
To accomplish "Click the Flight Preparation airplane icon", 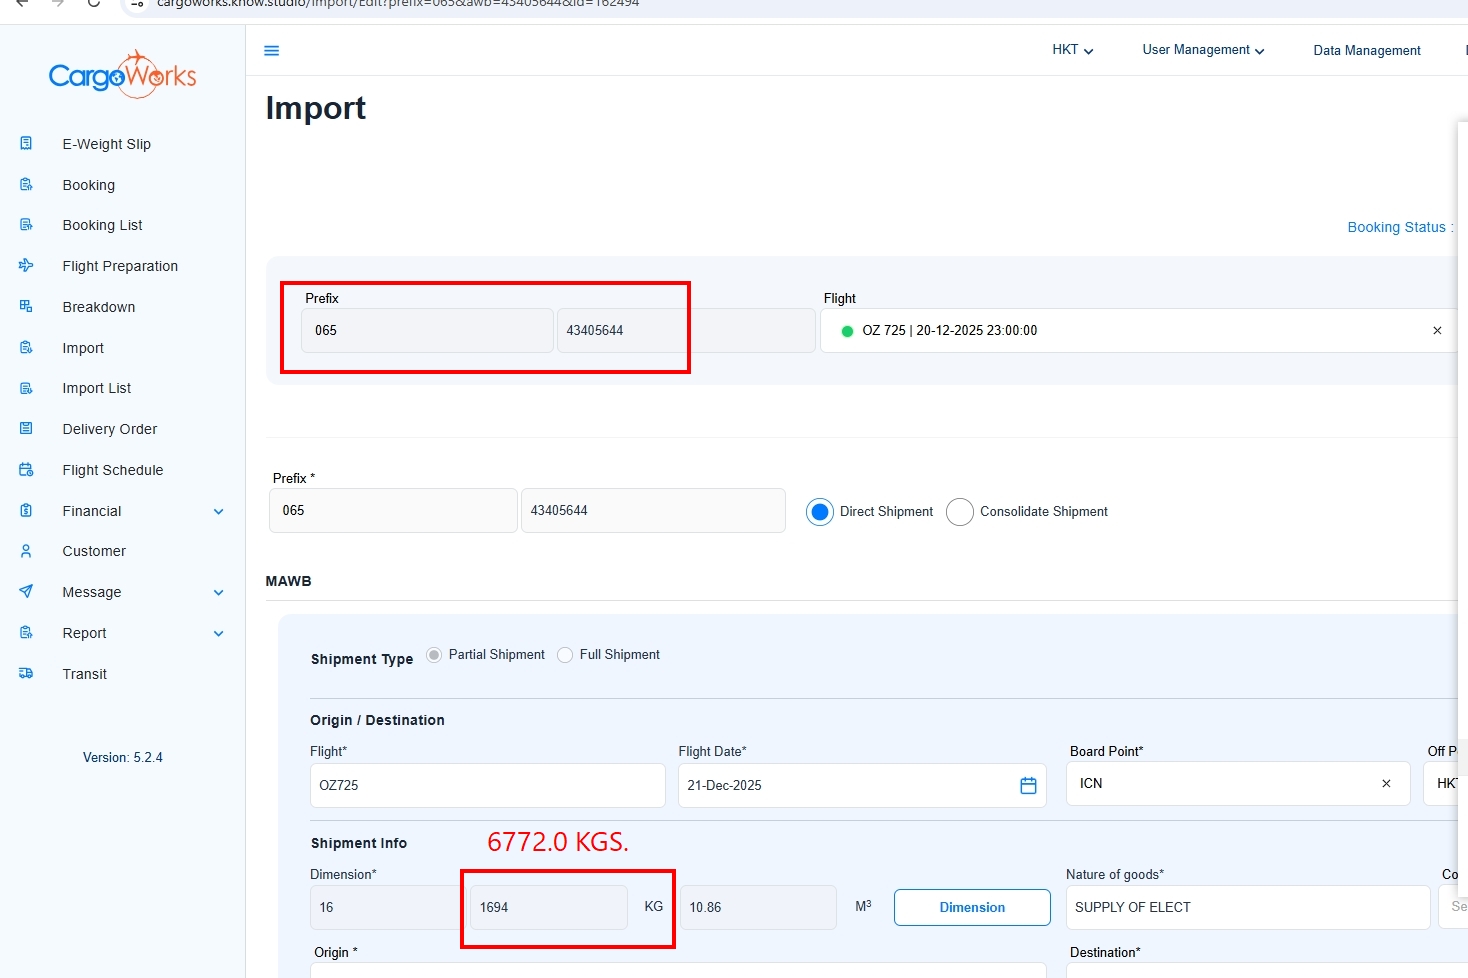I will click(27, 266).
